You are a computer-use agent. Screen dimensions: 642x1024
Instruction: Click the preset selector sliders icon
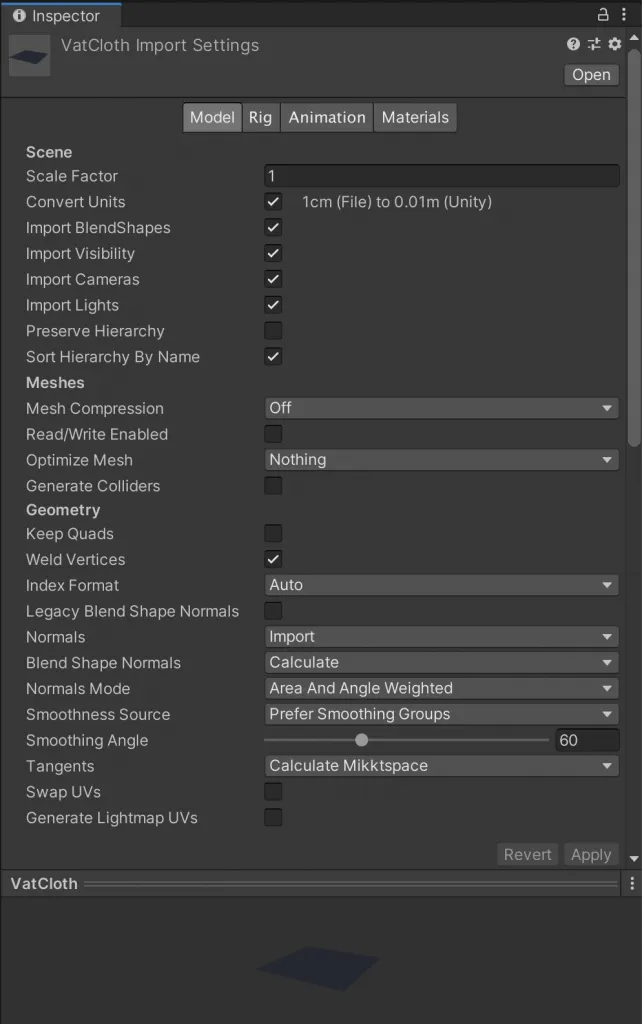click(594, 44)
